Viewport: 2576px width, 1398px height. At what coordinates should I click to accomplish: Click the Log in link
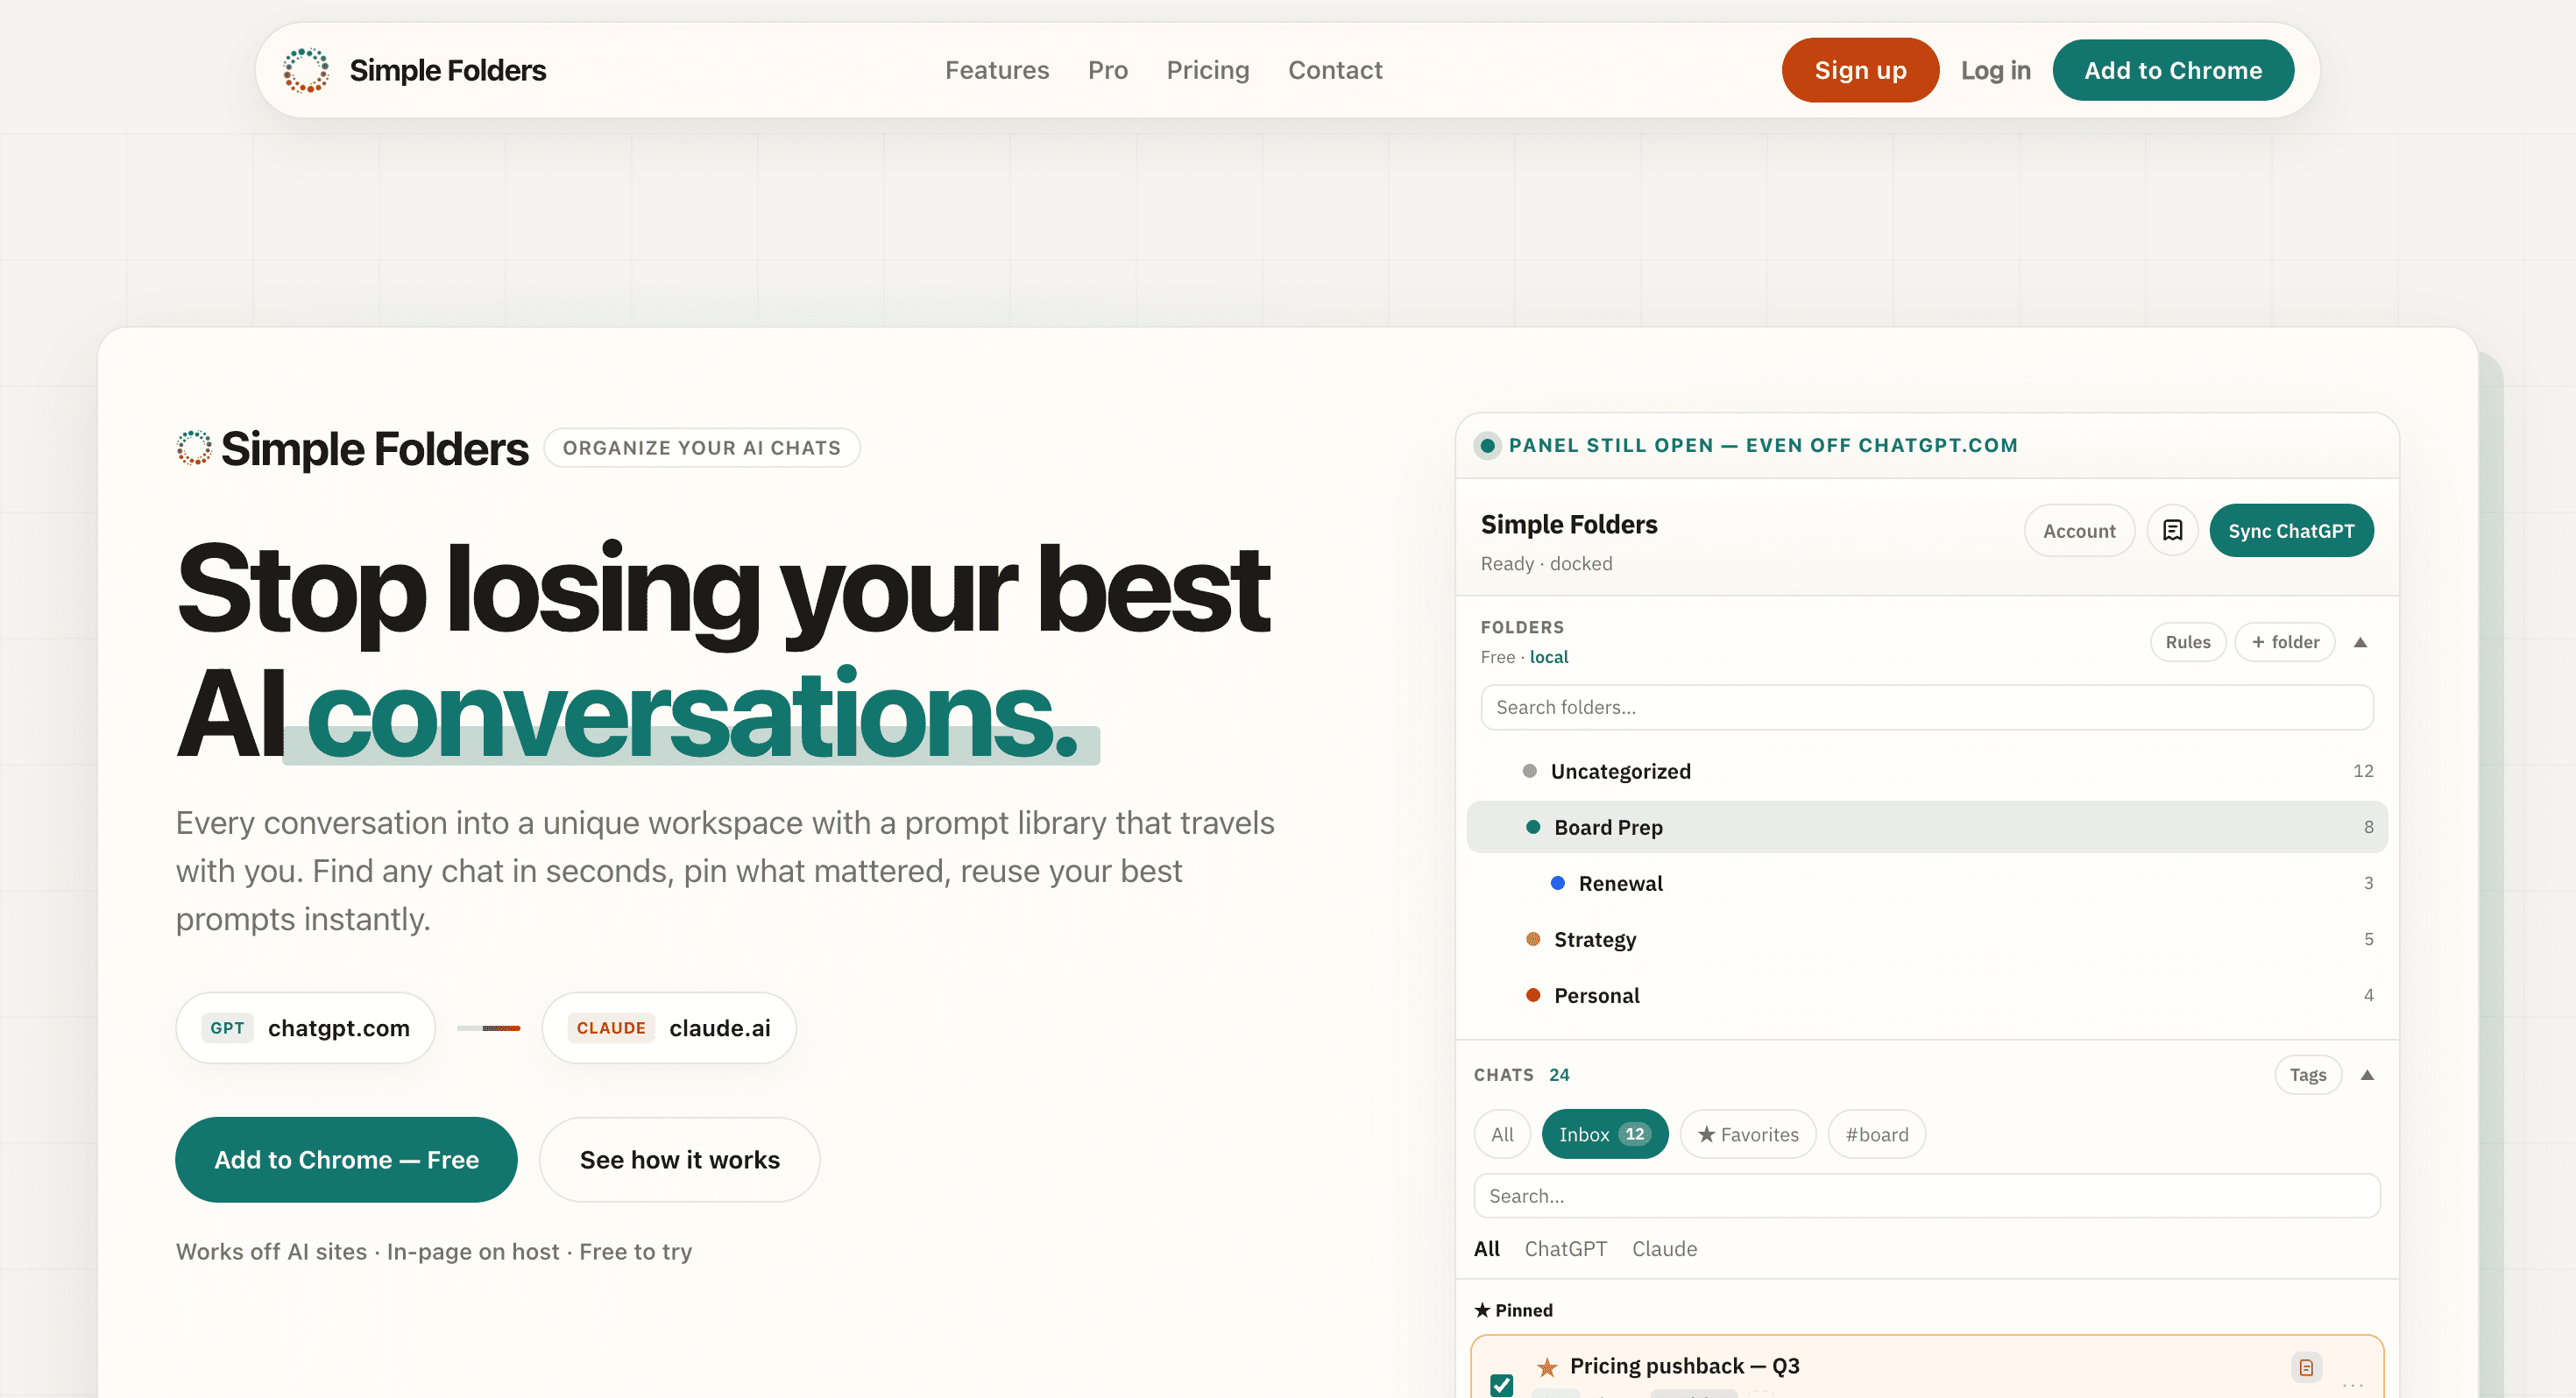[x=1995, y=70]
